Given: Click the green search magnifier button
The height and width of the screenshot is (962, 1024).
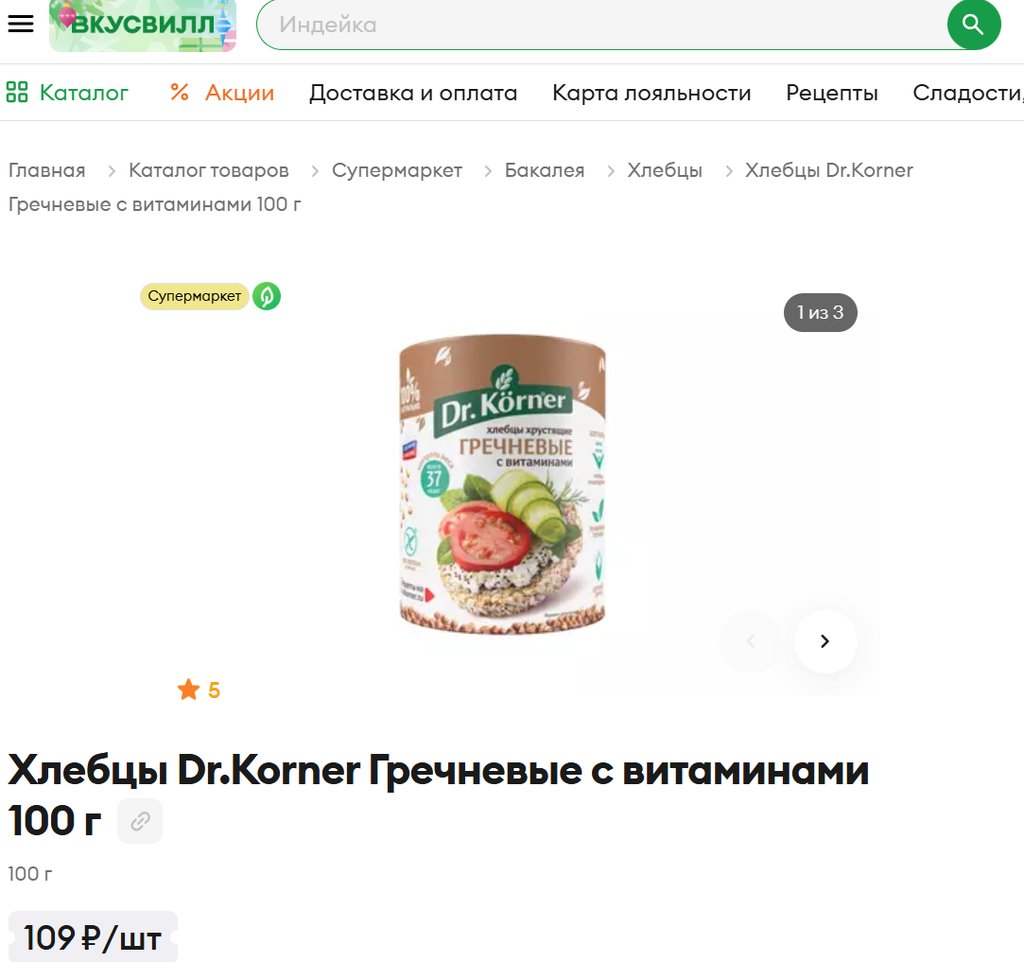Looking at the screenshot, I should [974, 24].
